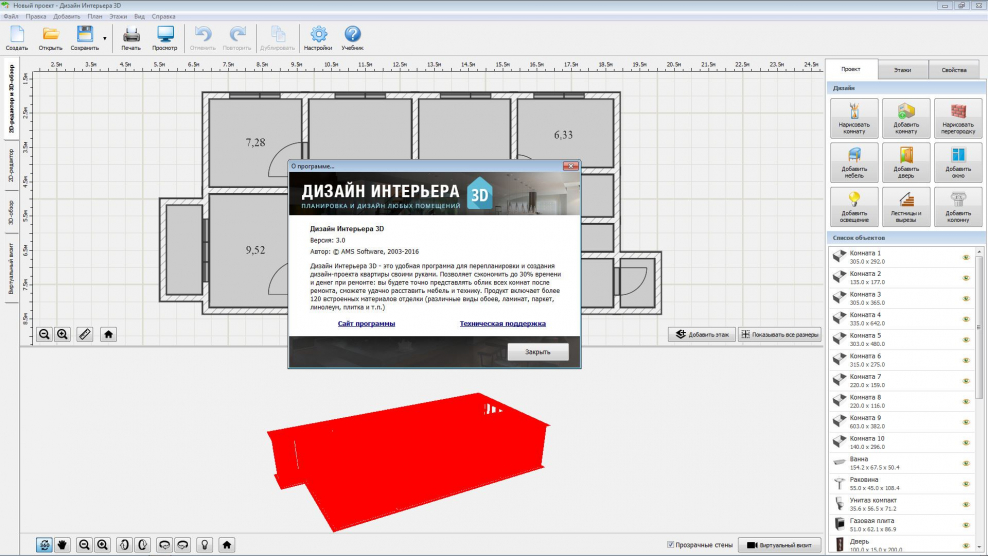
Task: Switch to the Этажи tab in right panel
Action: [902, 70]
